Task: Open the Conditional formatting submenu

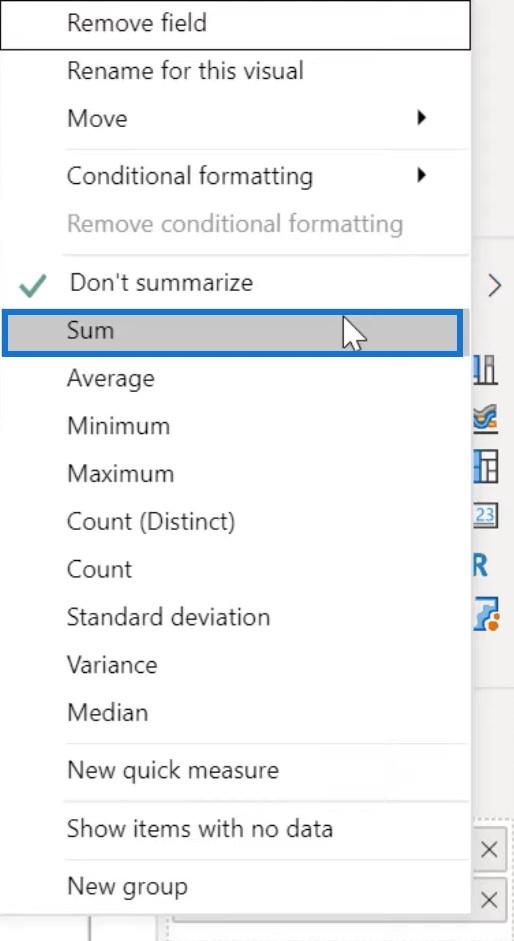Action: coord(235,176)
